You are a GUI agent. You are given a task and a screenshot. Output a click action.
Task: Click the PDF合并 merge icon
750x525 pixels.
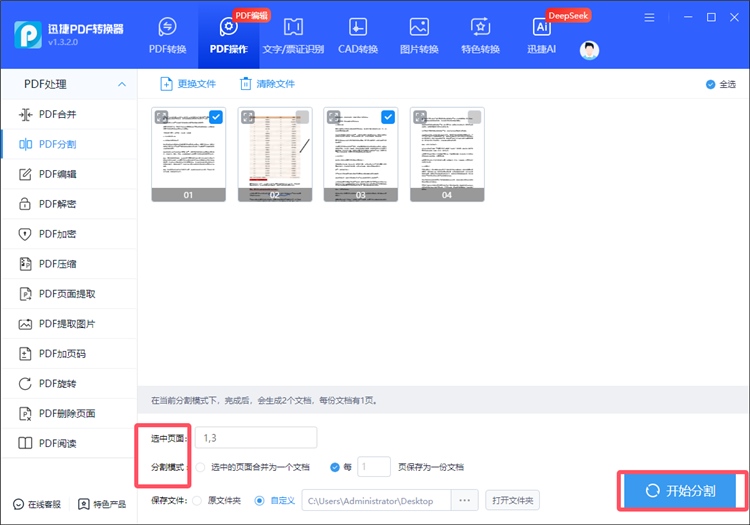25,114
